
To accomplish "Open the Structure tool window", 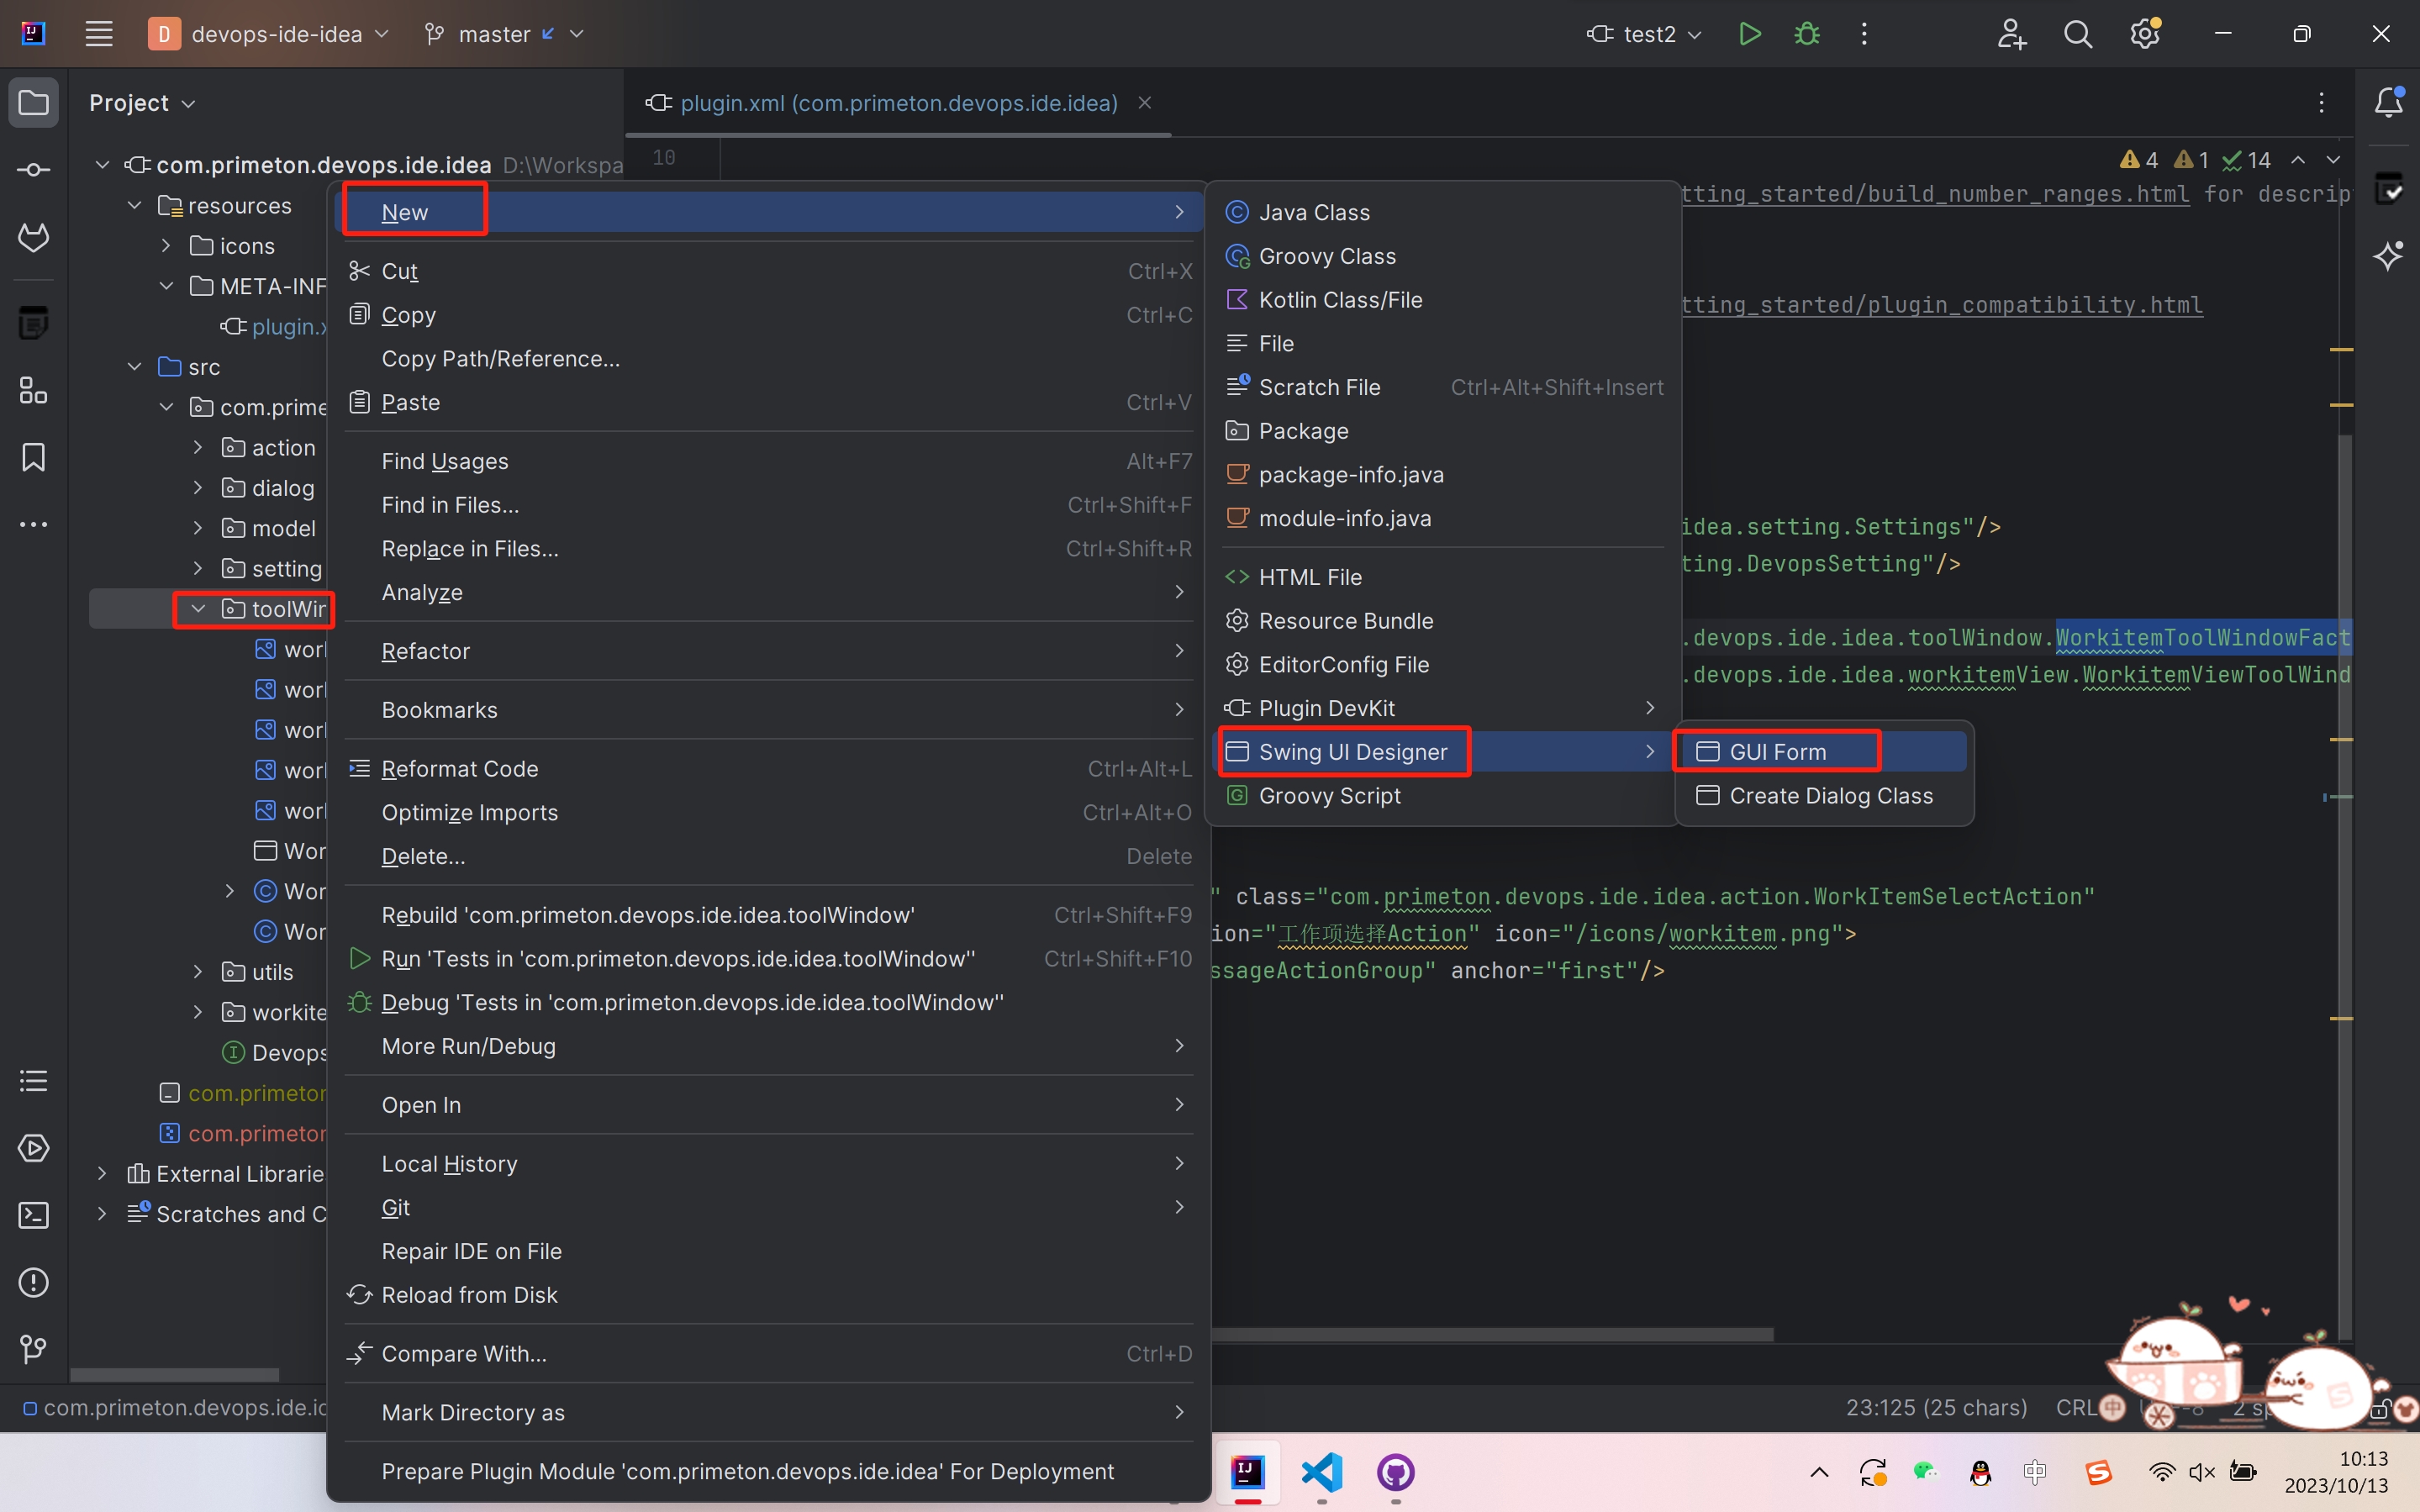I will (x=33, y=391).
